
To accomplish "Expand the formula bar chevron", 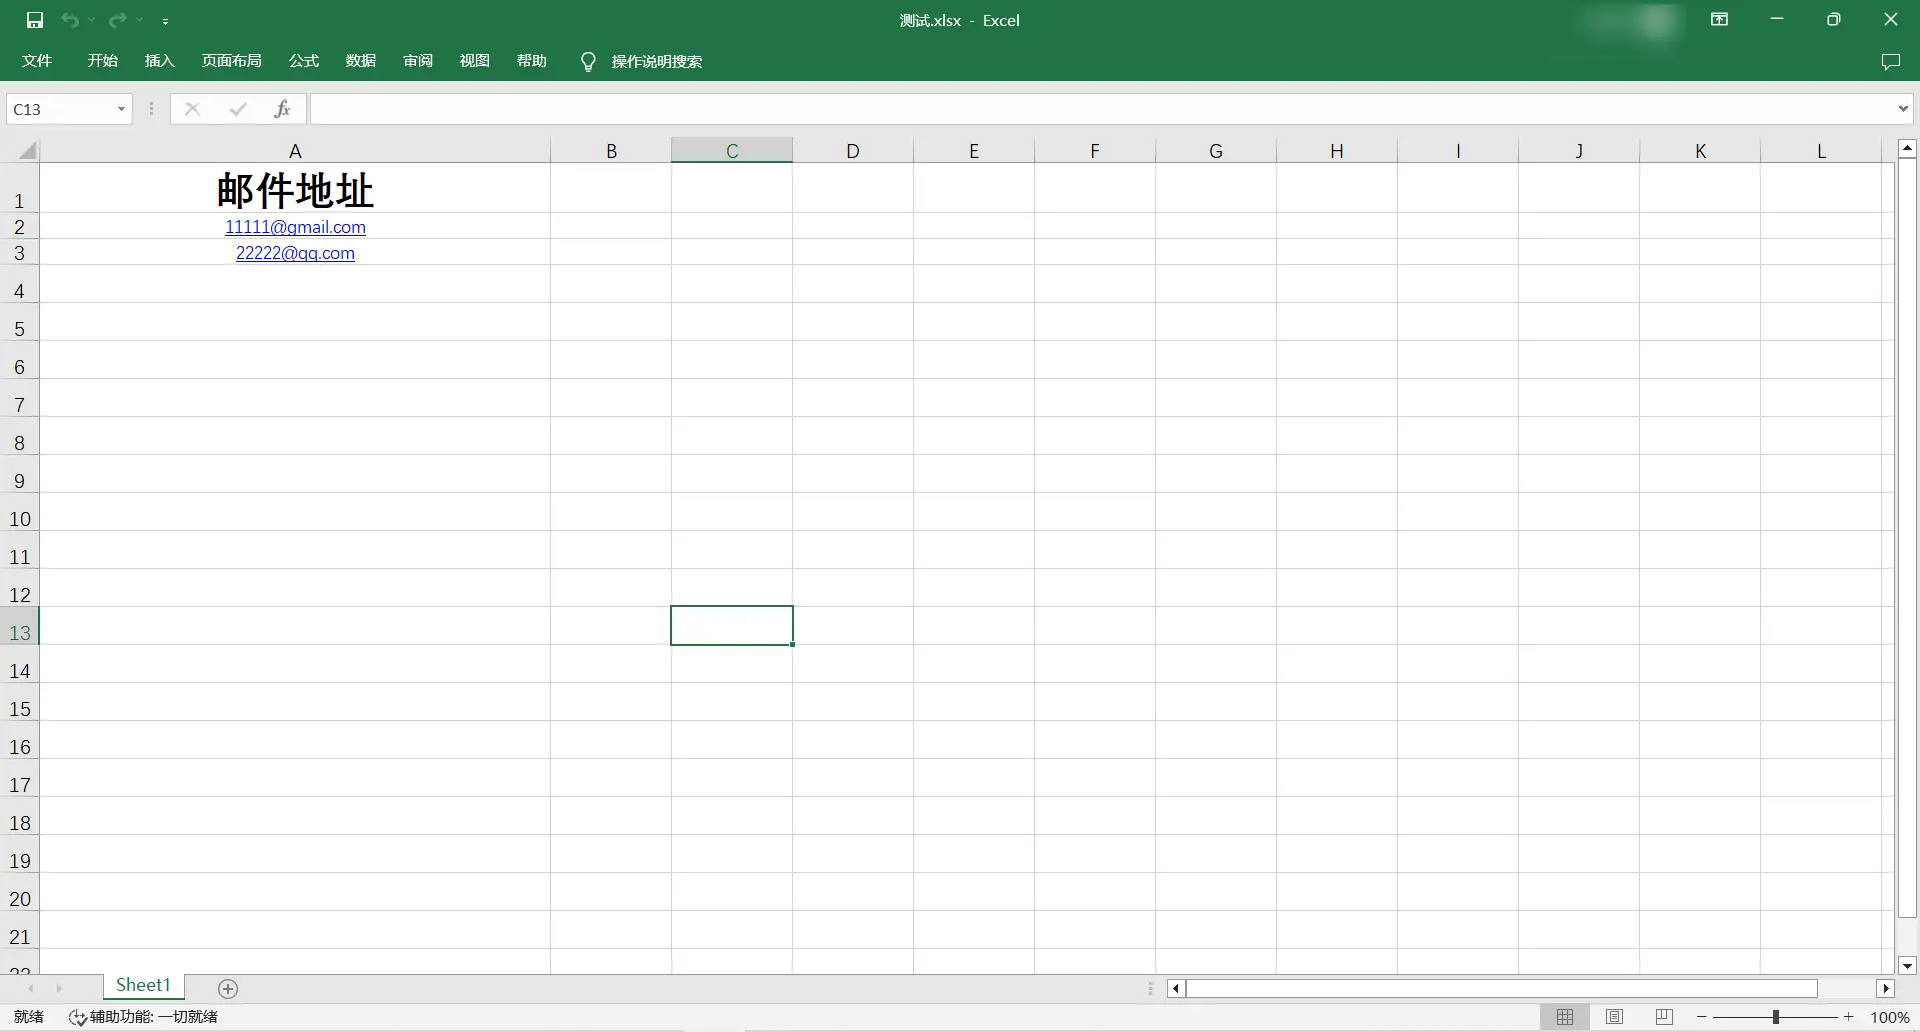I will point(1903,109).
